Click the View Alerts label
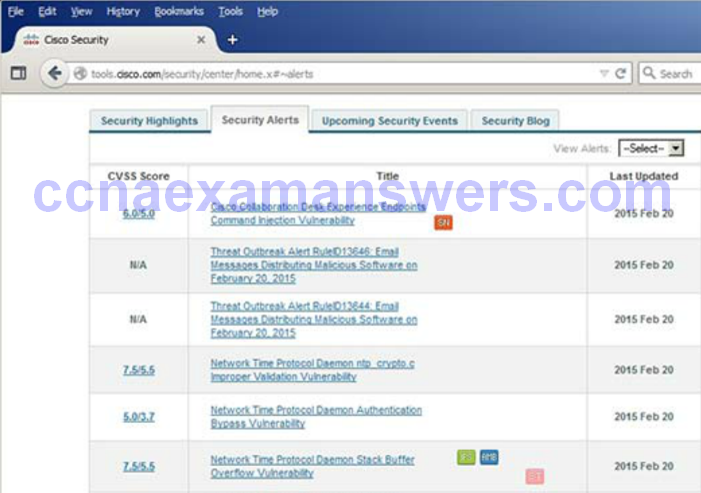The width and height of the screenshot is (701, 493). (x=582, y=148)
